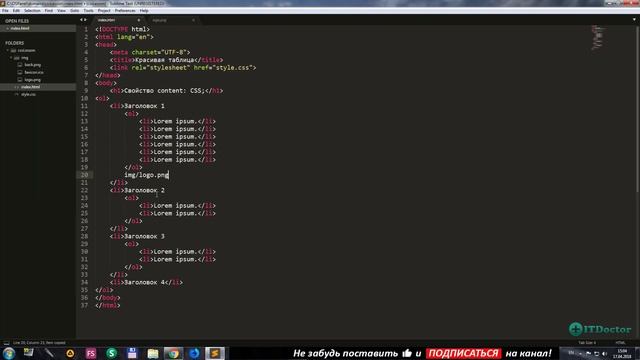Click the EN language indicator
The width and height of the screenshot is (640, 360).
[x=571, y=353]
